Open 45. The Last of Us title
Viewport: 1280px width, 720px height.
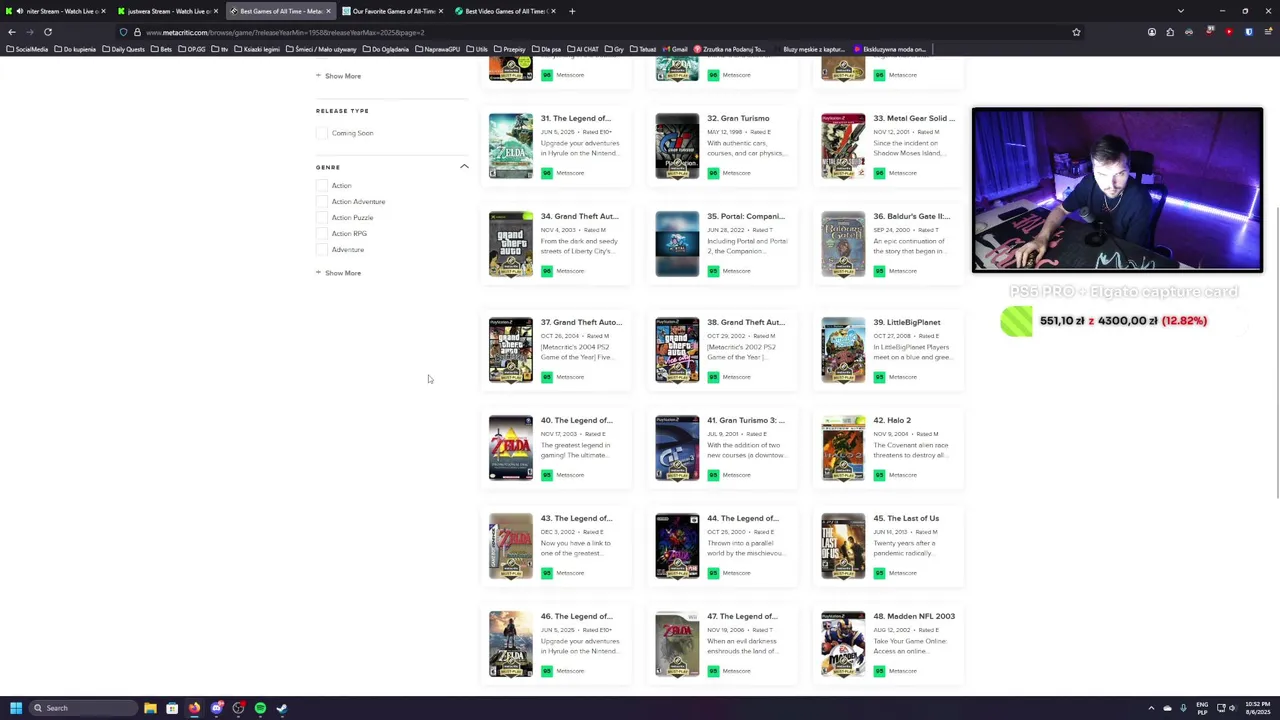pos(906,518)
